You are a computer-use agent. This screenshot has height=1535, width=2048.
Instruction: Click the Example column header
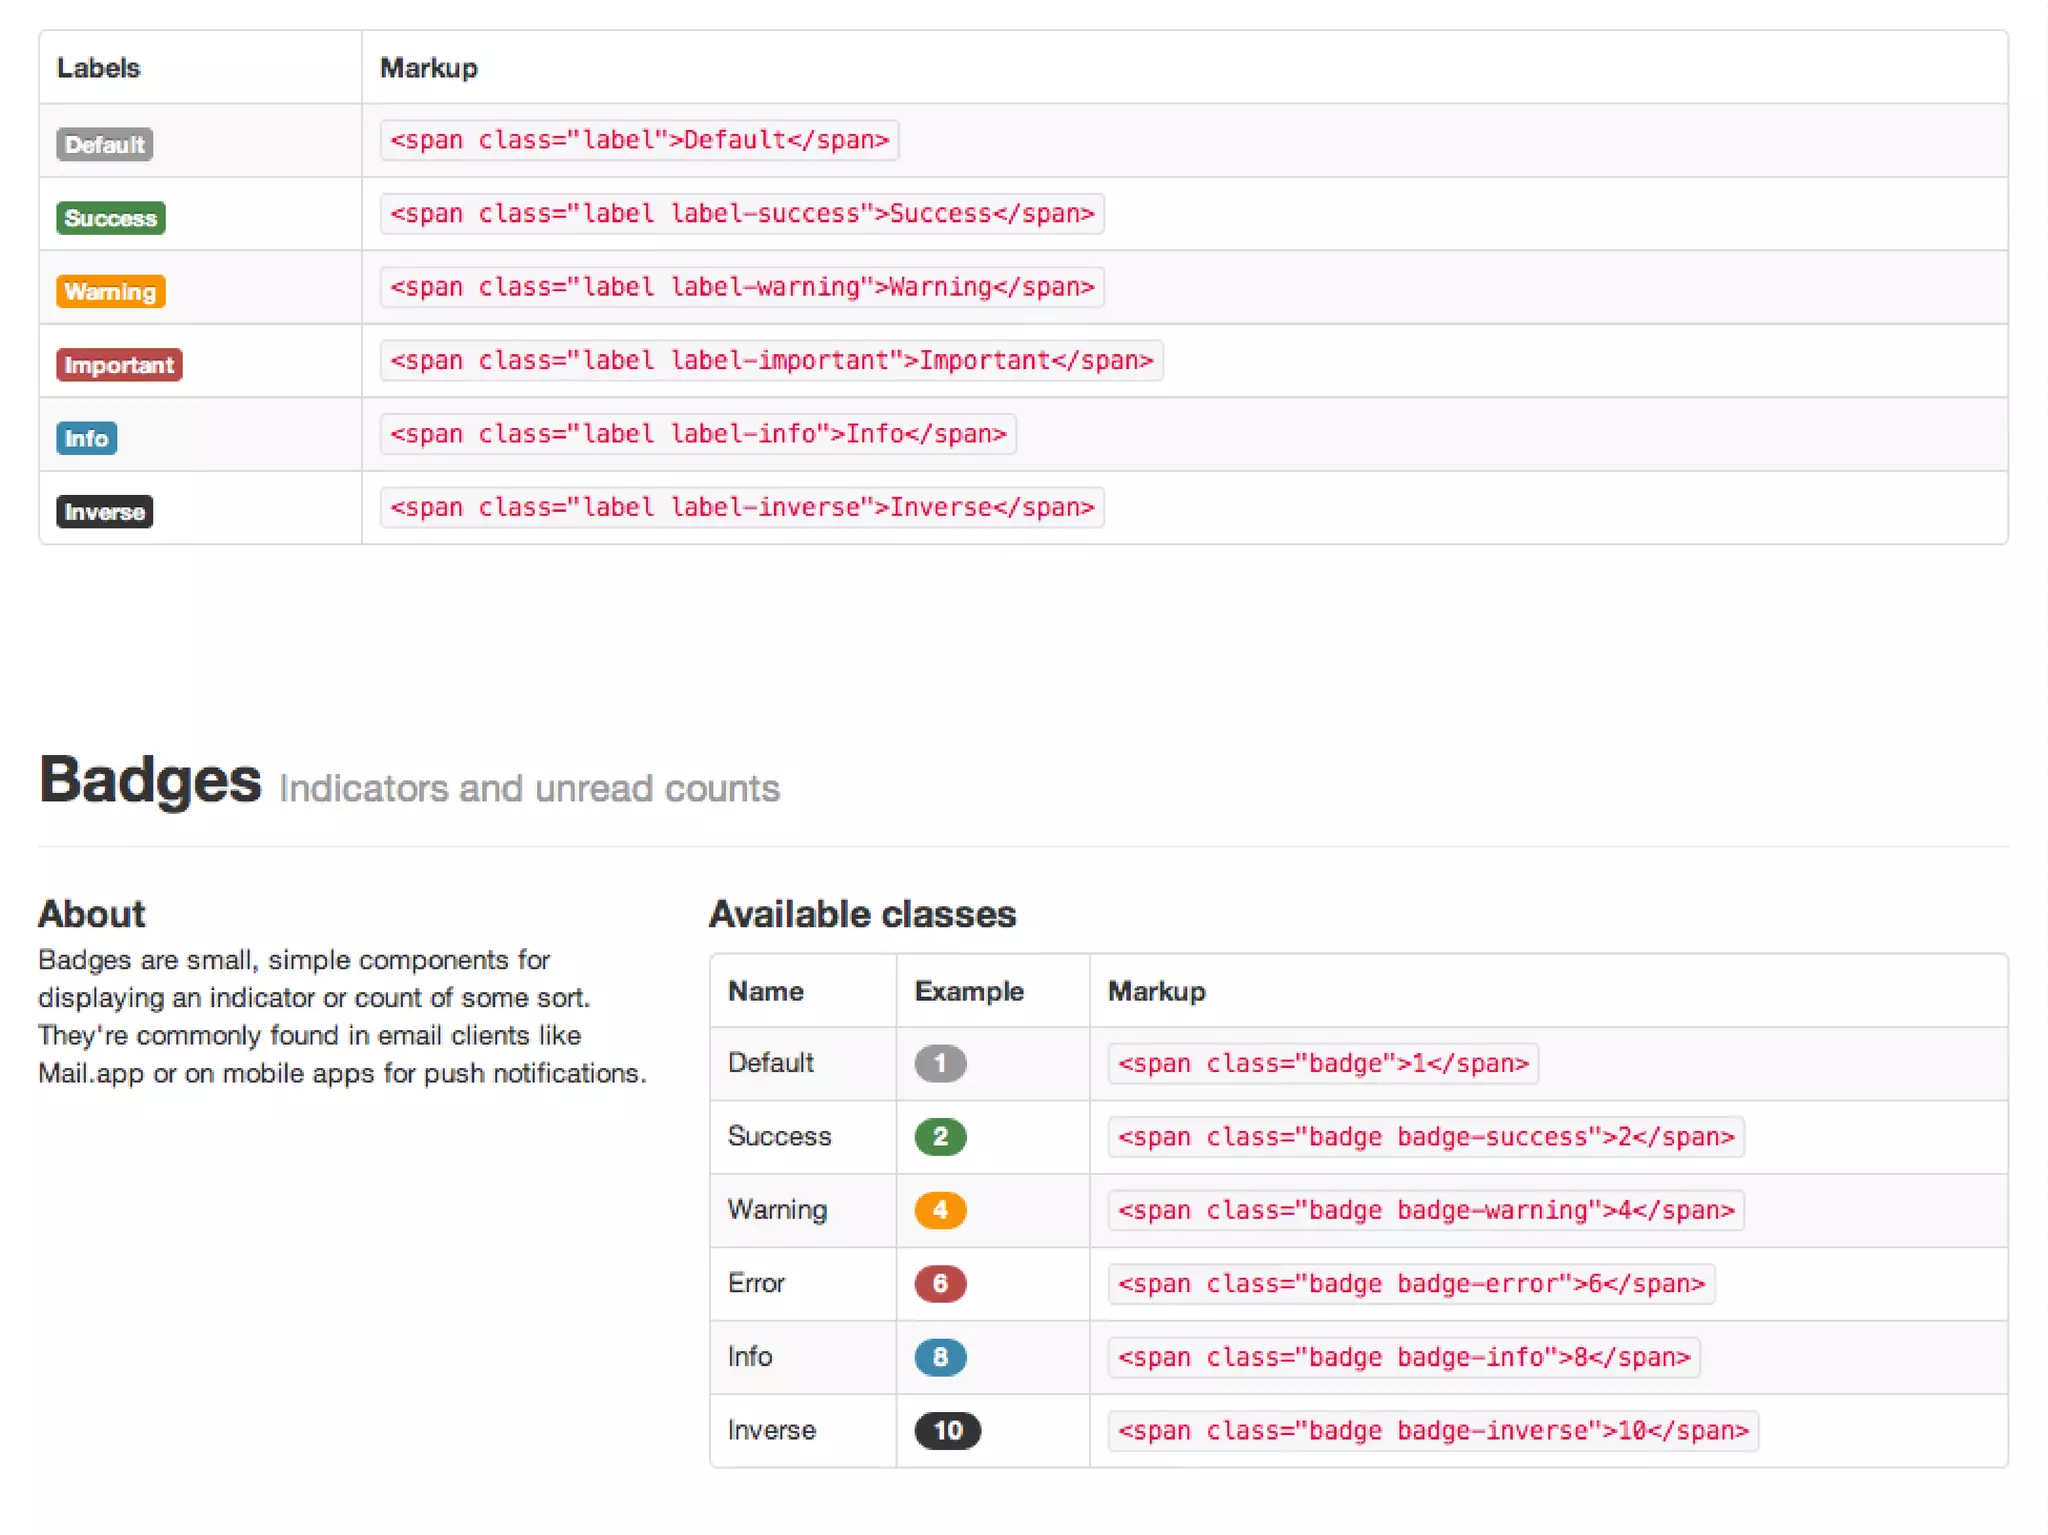coord(968,991)
